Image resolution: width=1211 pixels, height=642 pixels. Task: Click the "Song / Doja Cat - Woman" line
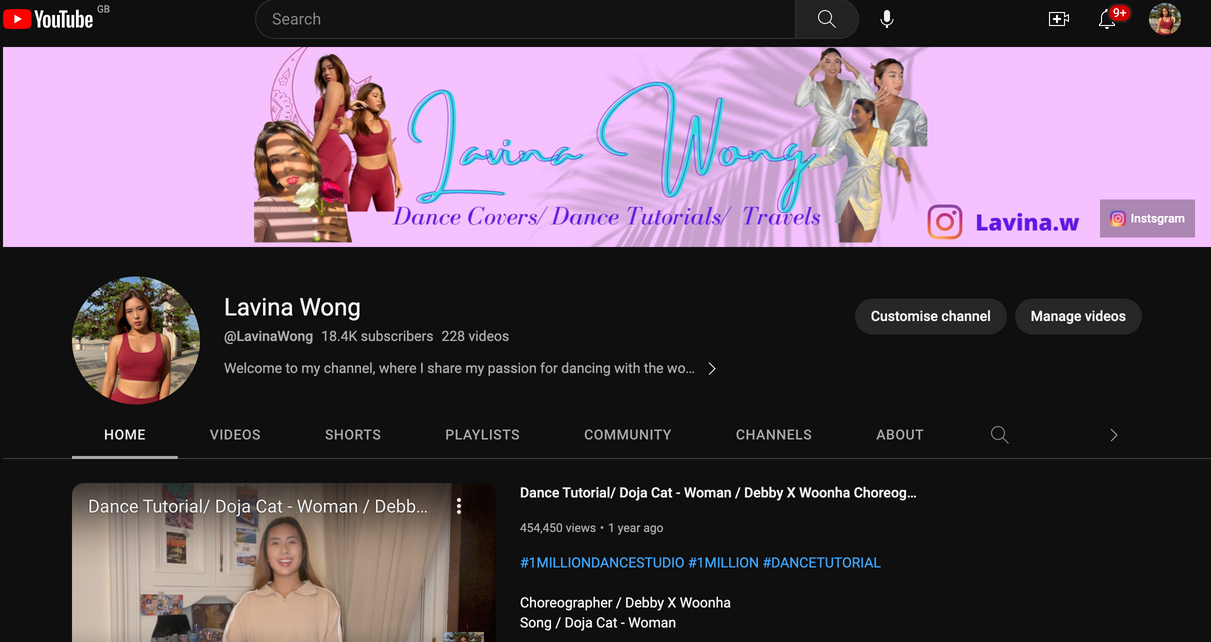point(598,622)
